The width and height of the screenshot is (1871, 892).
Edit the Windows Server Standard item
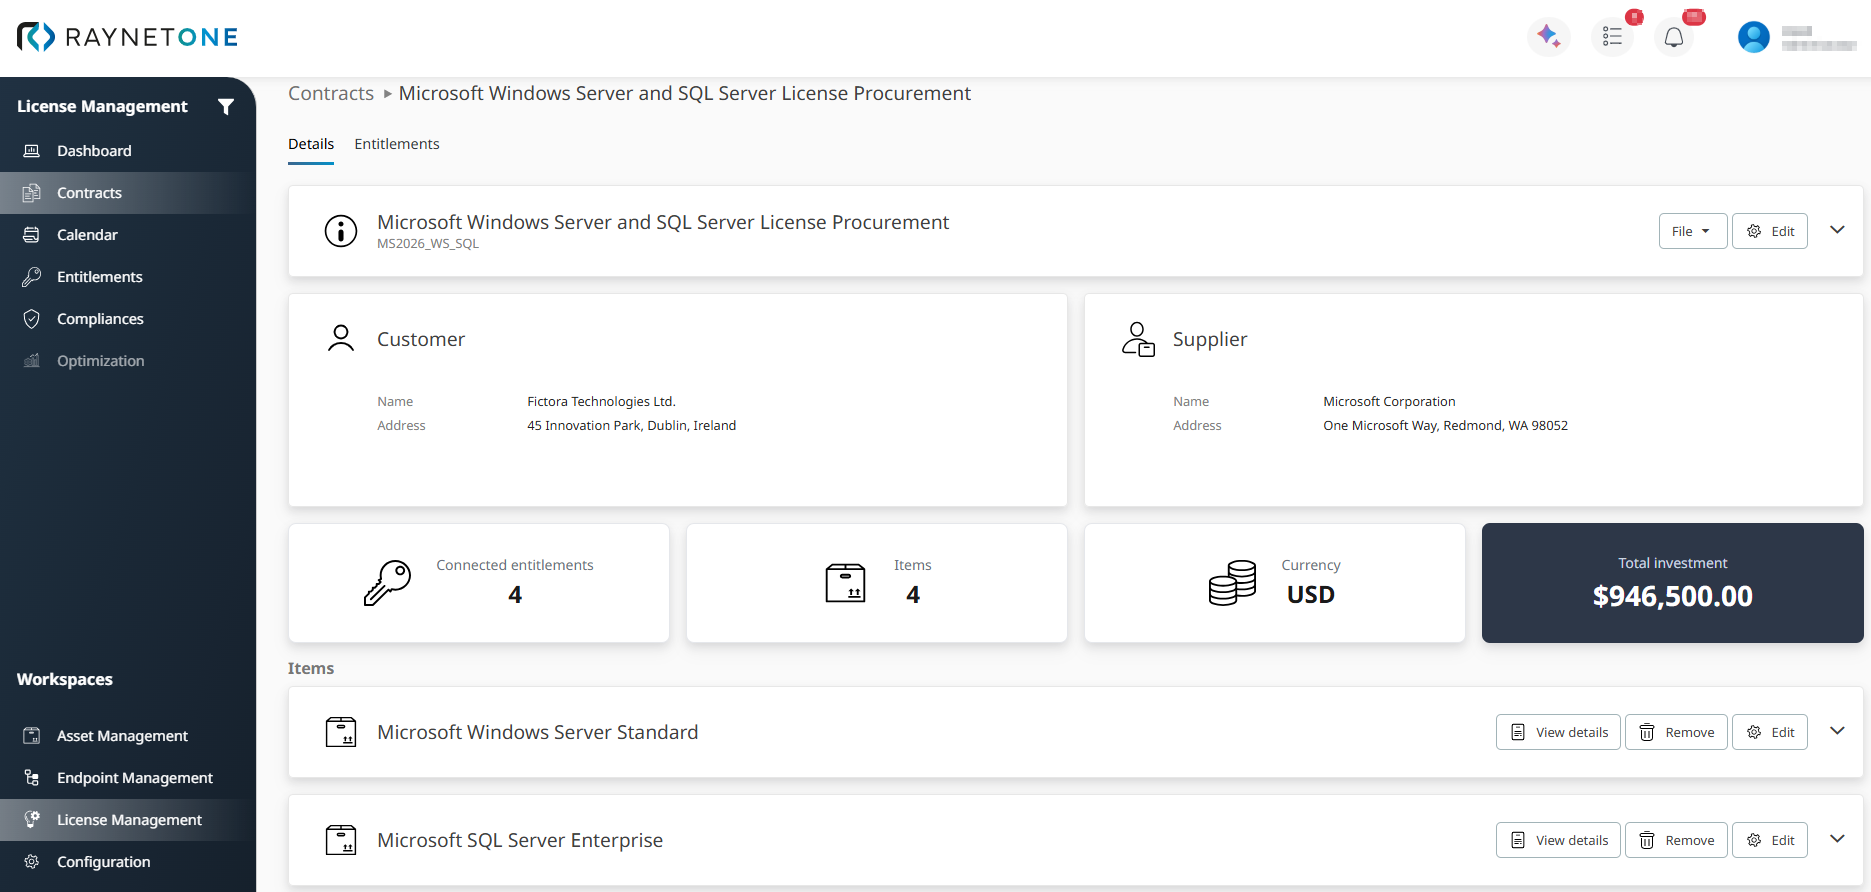tap(1770, 732)
